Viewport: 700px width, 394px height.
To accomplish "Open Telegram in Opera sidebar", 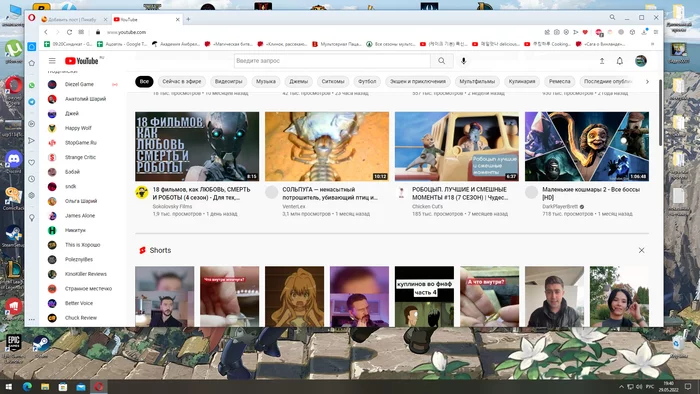I will coord(32,102).
